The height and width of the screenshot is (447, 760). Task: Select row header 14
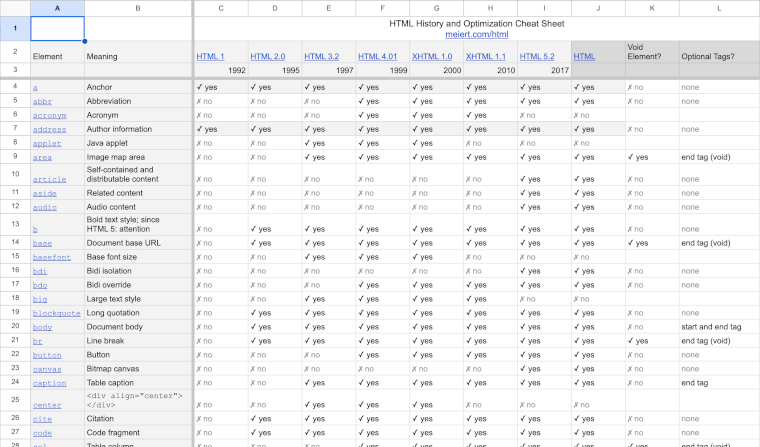(15, 243)
